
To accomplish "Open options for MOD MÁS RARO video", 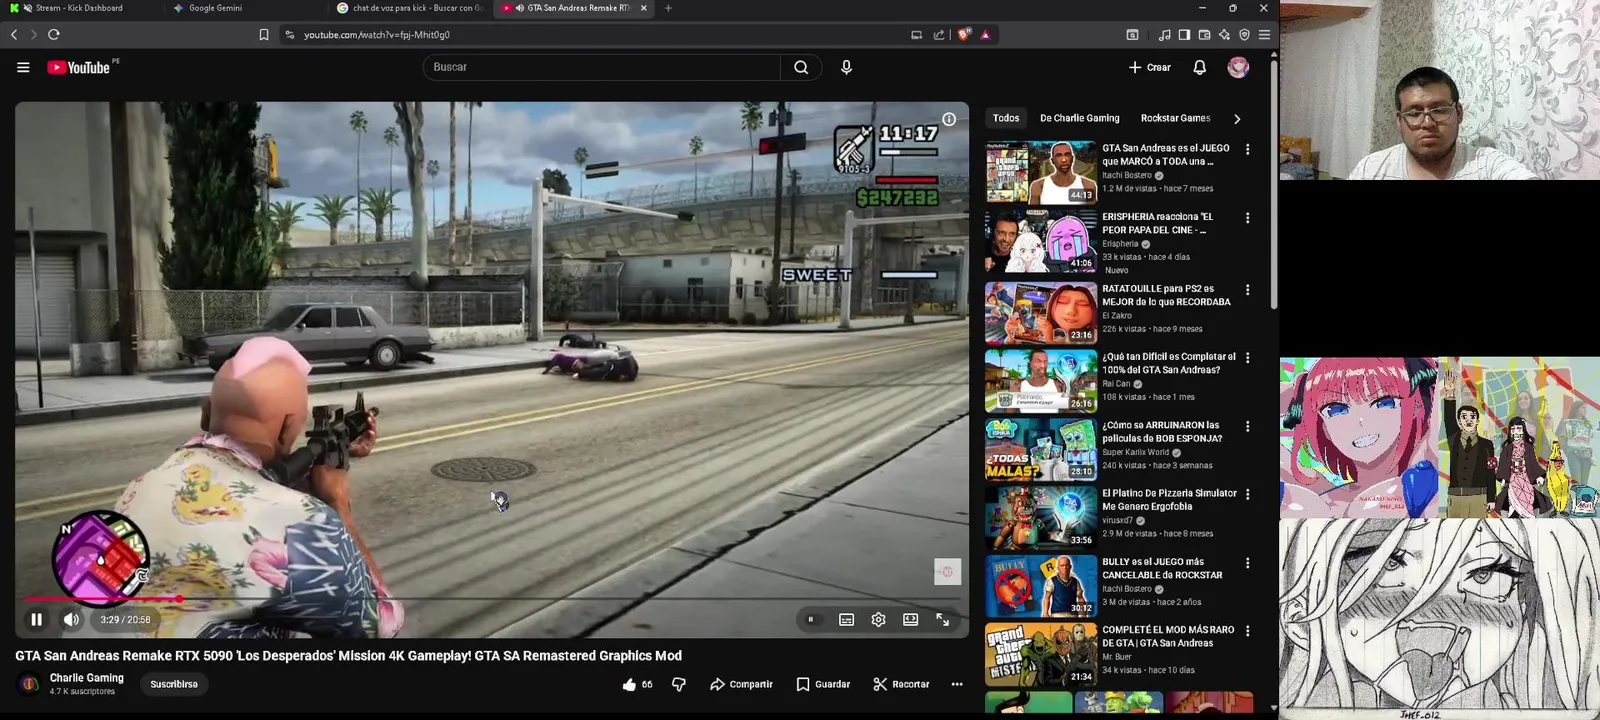I will (1247, 631).
